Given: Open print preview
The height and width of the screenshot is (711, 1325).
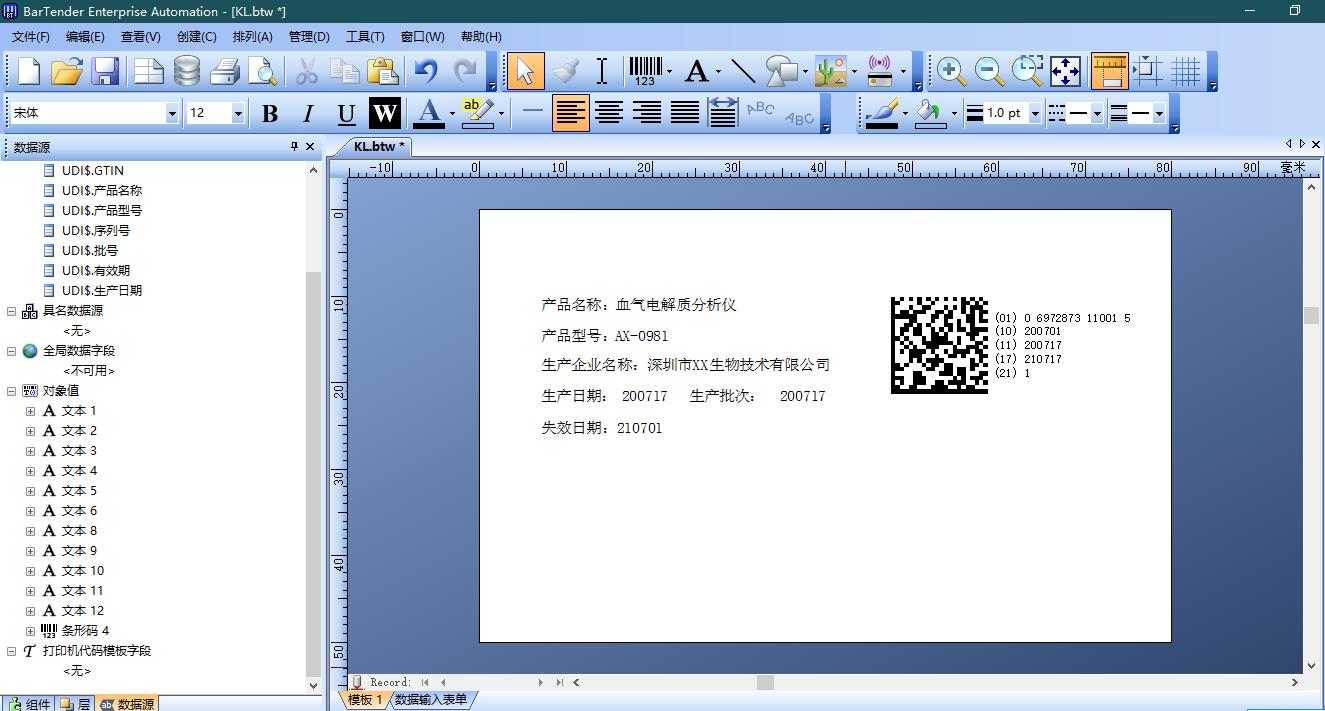Looking at the screenshot, I should 262,71.
